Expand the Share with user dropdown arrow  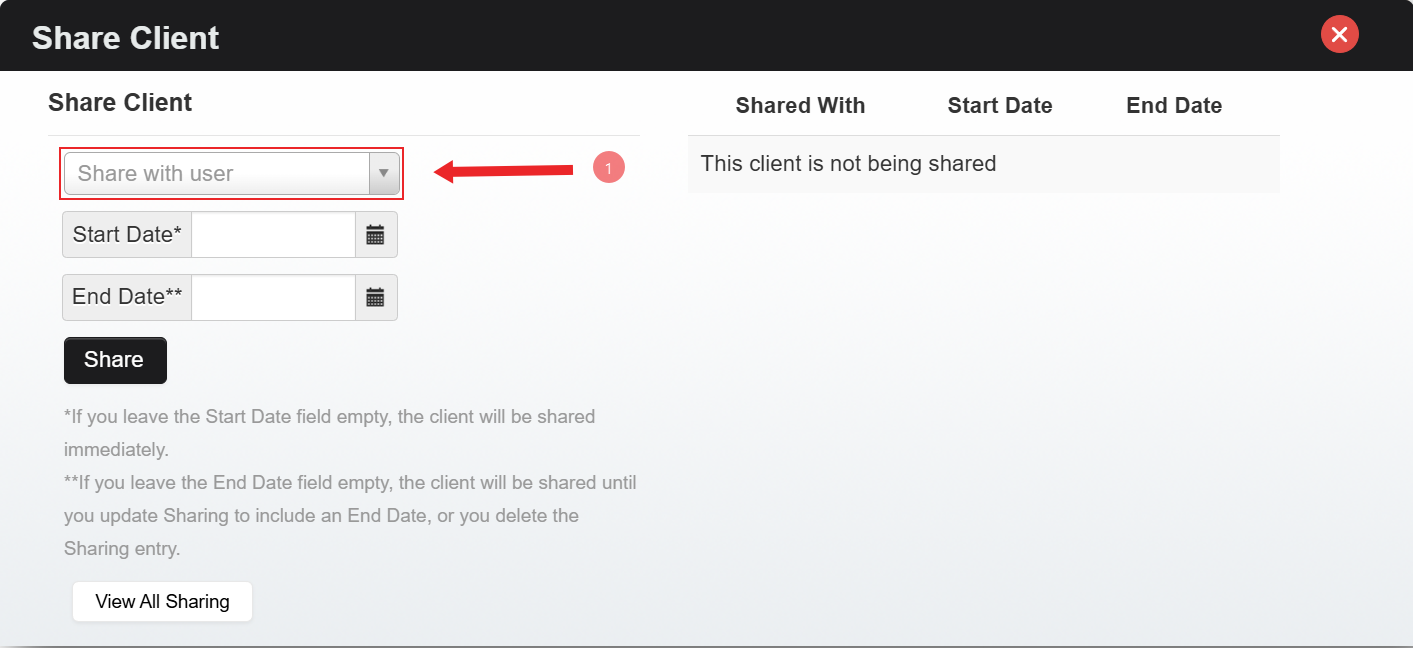(x=383, y=174)
